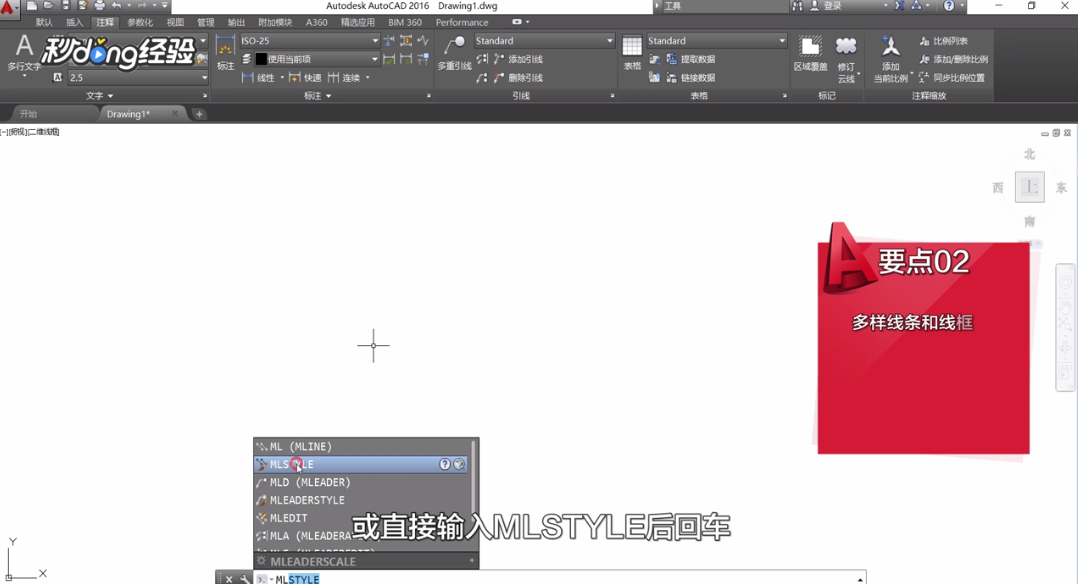Click Link Data (链接数据)
Viewport: 1078px width, 584px height.
point(691,78)
